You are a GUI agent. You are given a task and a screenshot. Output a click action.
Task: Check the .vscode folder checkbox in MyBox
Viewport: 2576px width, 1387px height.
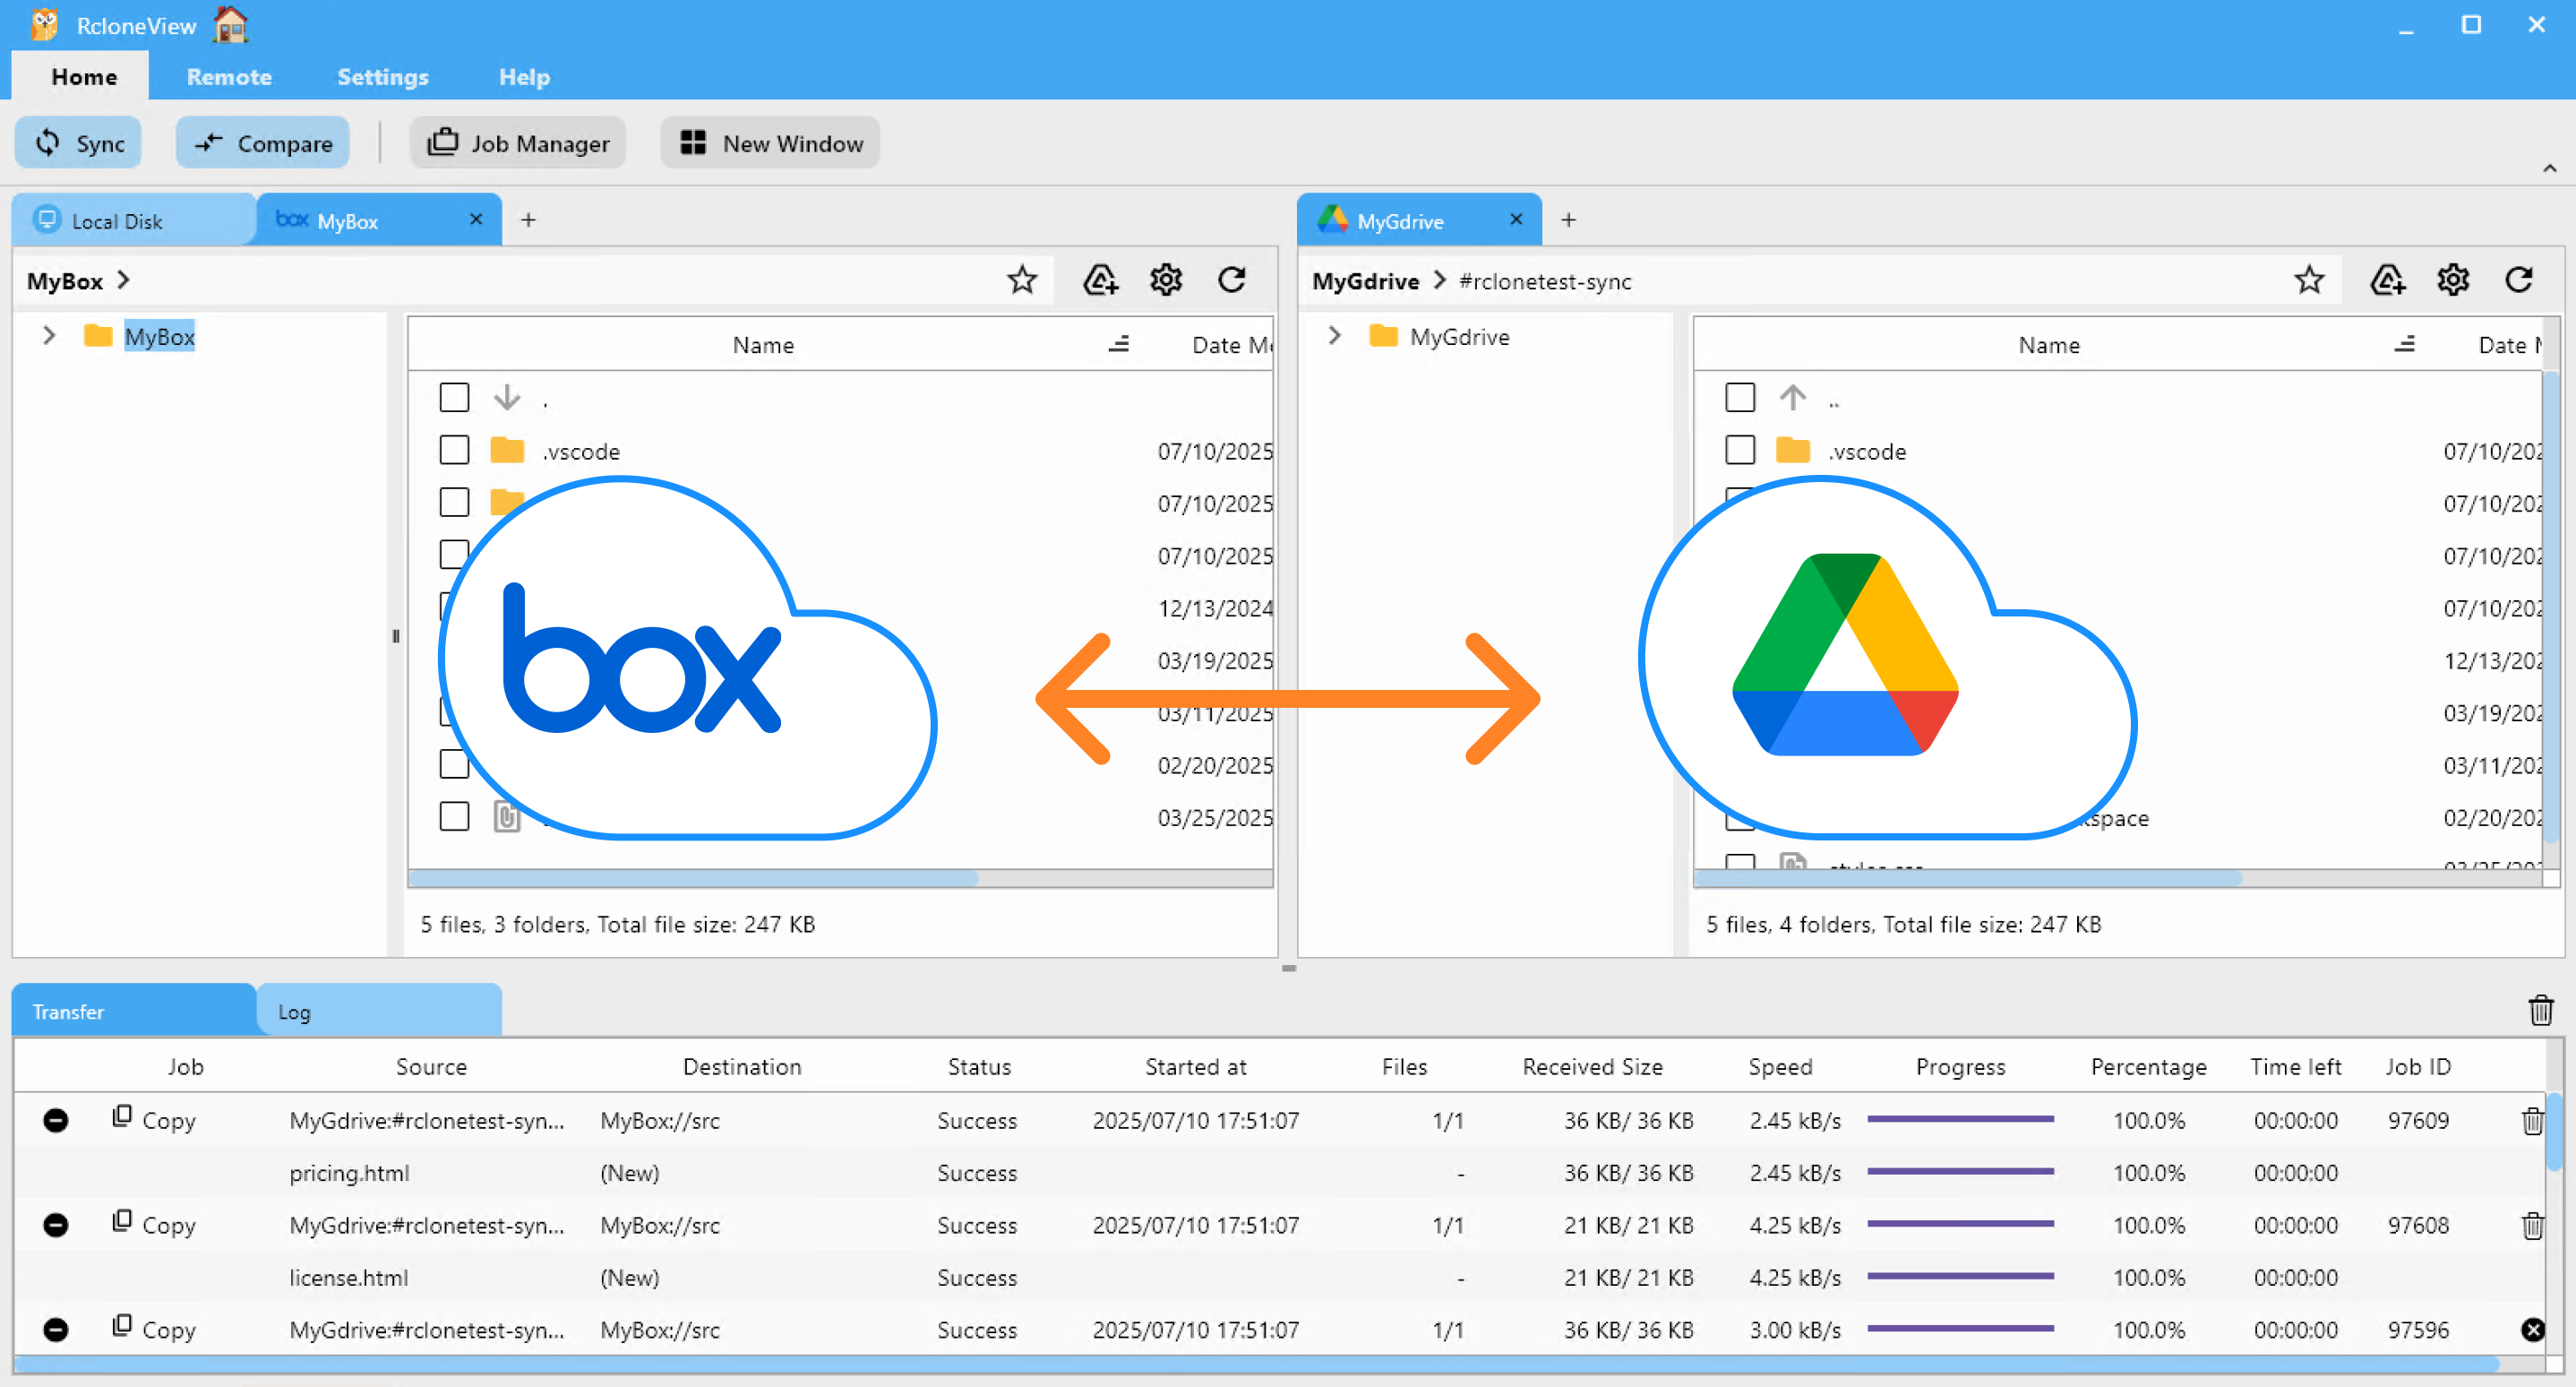pos(455,450)
